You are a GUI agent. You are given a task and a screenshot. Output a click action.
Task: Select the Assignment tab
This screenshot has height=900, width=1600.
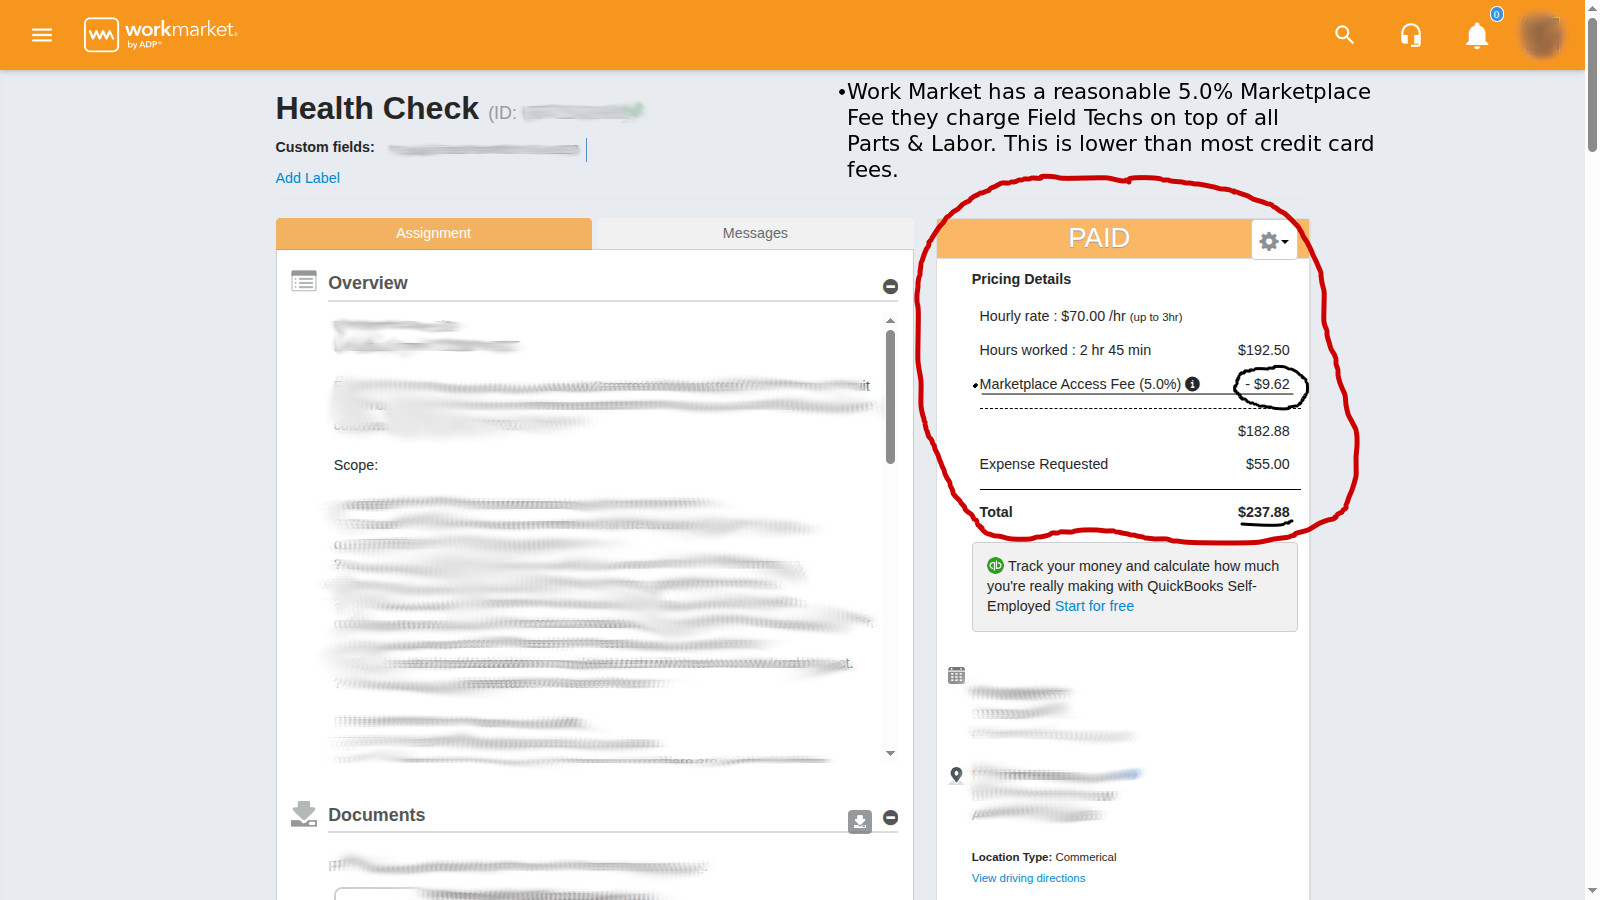433,233
